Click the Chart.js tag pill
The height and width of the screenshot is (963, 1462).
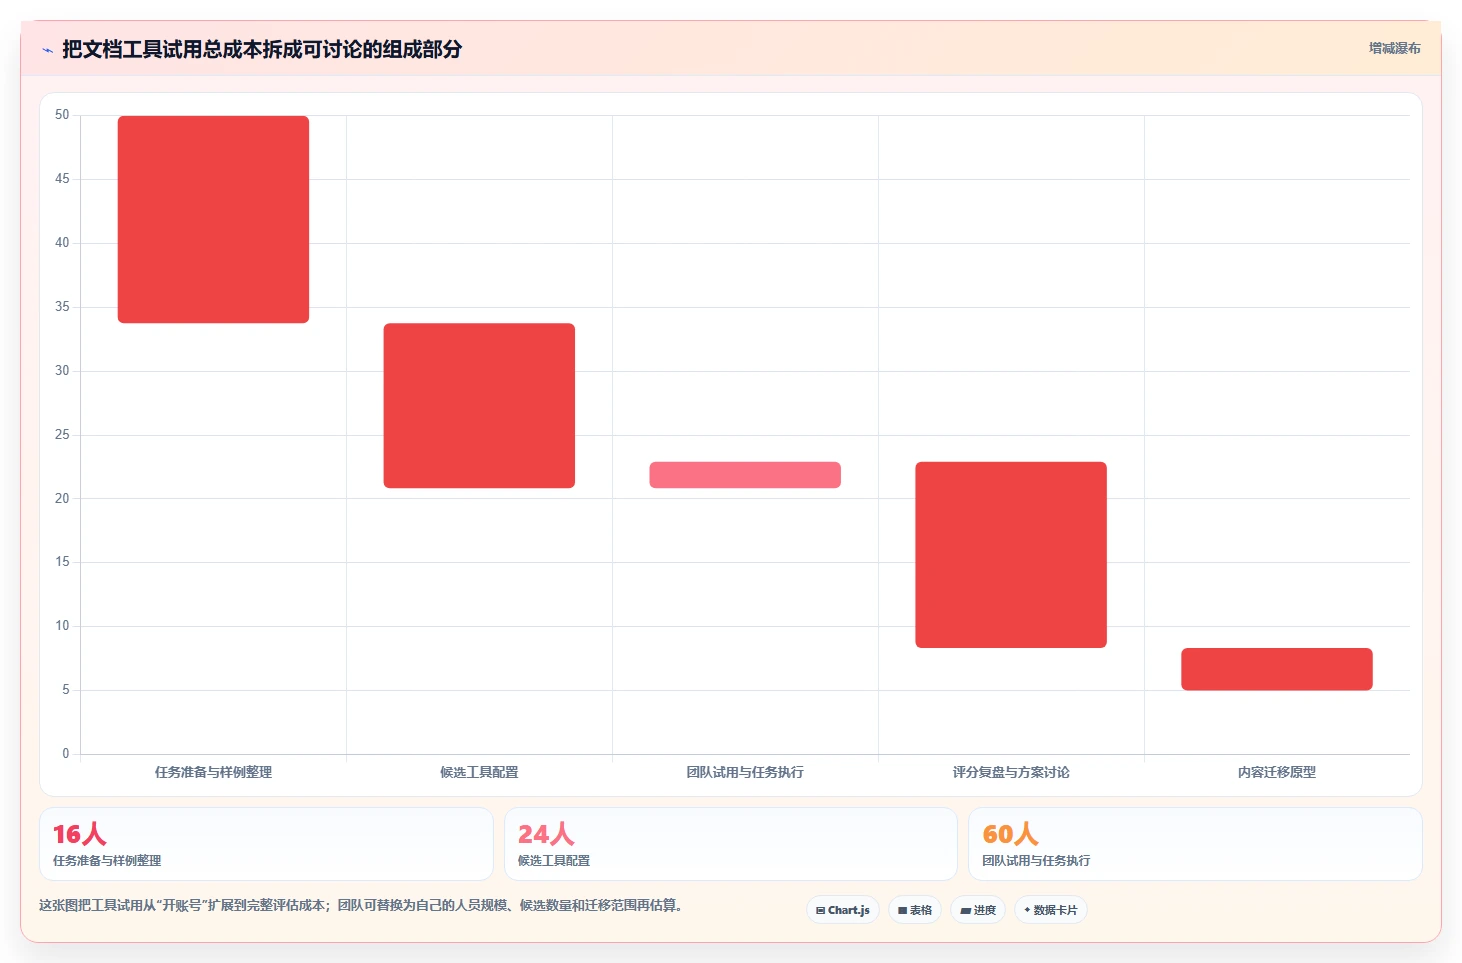click(x=843, y=910)
